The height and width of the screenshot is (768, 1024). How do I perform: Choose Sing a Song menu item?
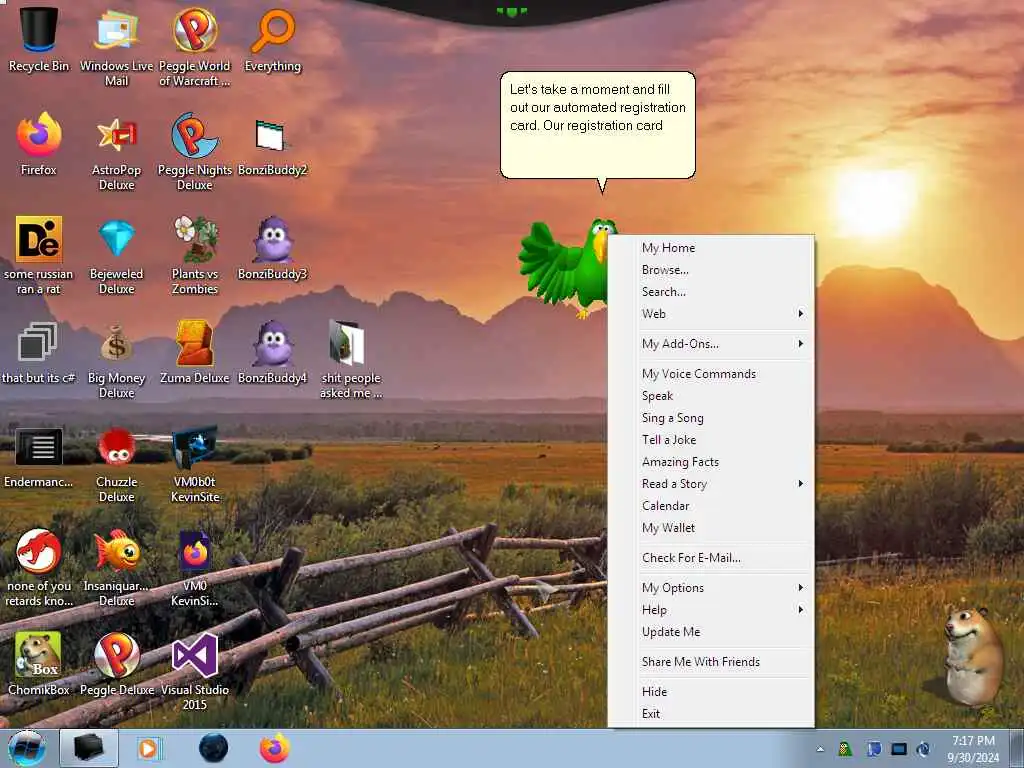tap(712, 418)
